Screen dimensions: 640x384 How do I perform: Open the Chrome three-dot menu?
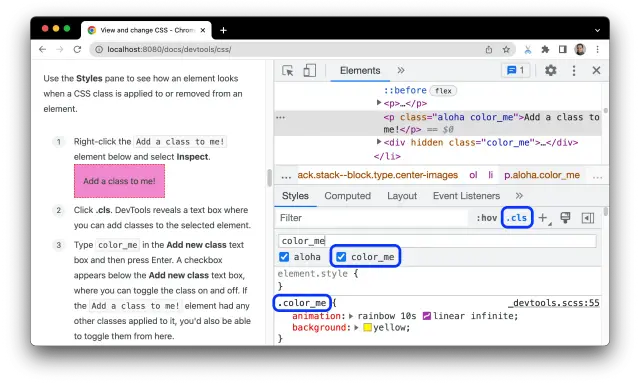[598, 49]
